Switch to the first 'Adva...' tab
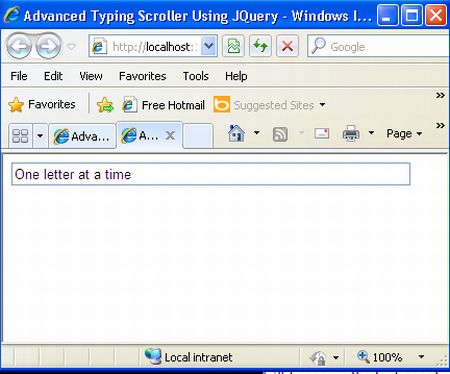Screen dimensions: 450x374 [82, 136]
